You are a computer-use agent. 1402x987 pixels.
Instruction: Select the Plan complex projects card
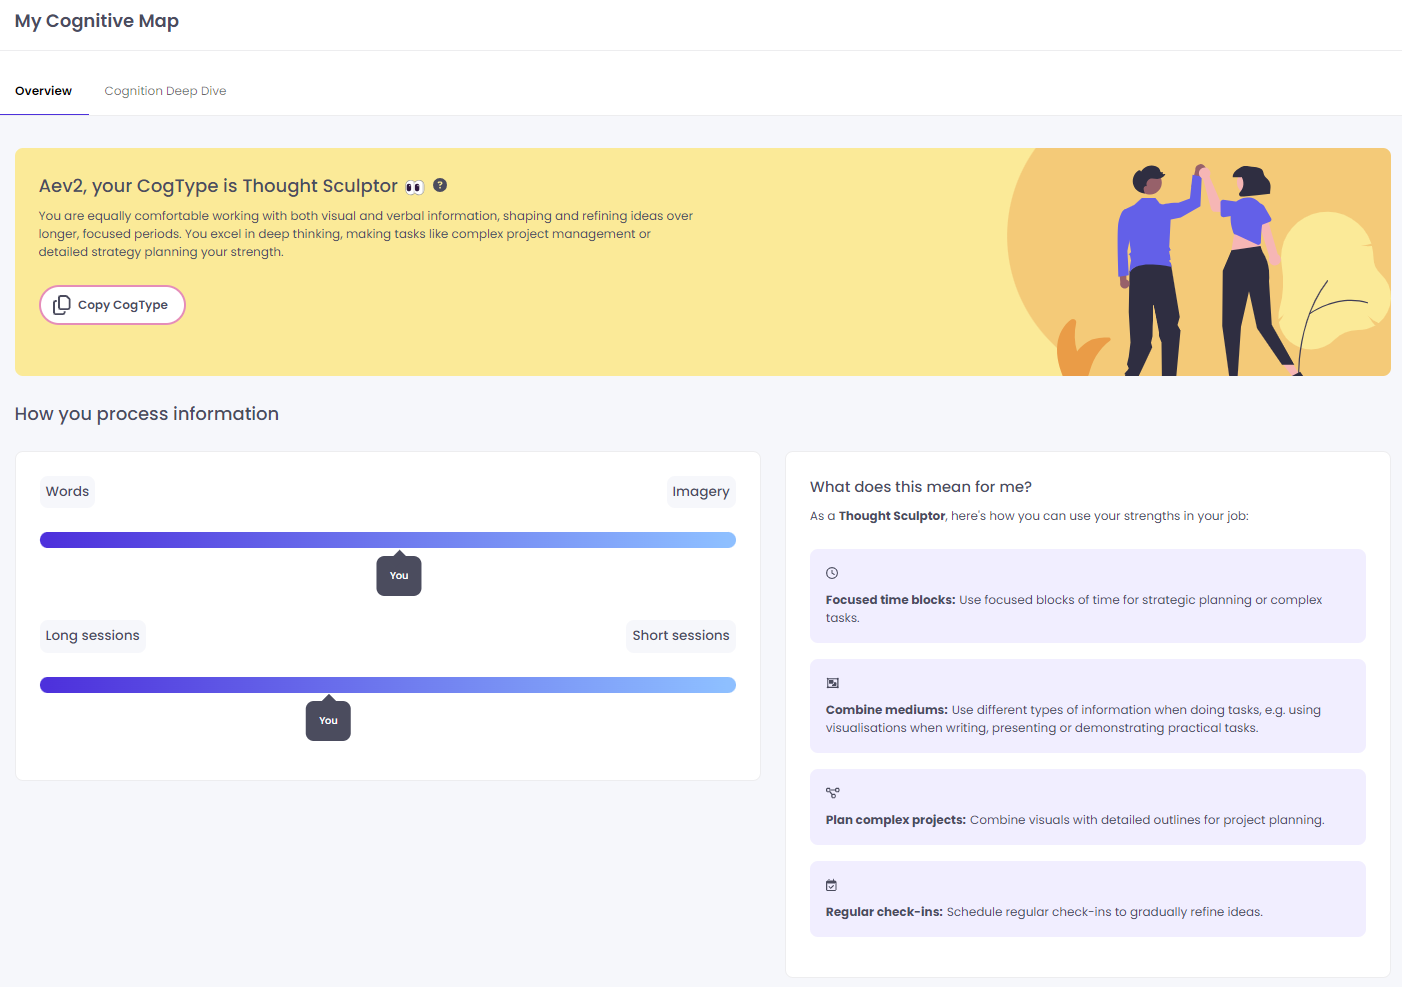1088,807
